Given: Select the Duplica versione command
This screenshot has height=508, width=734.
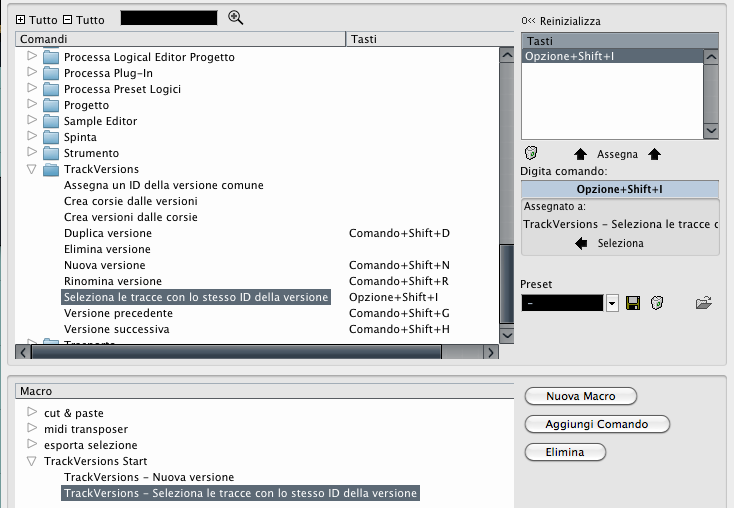Looking at the screenshot, I should click(x=108, y=233).
